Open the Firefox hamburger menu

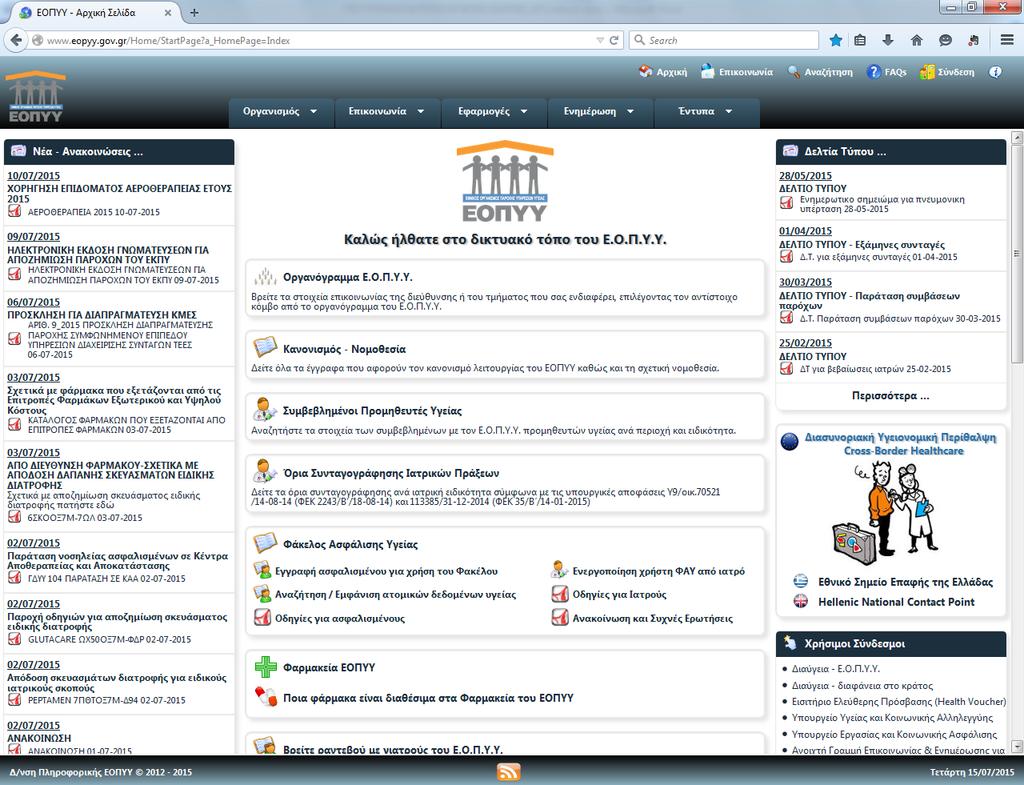pos(1007,40)
